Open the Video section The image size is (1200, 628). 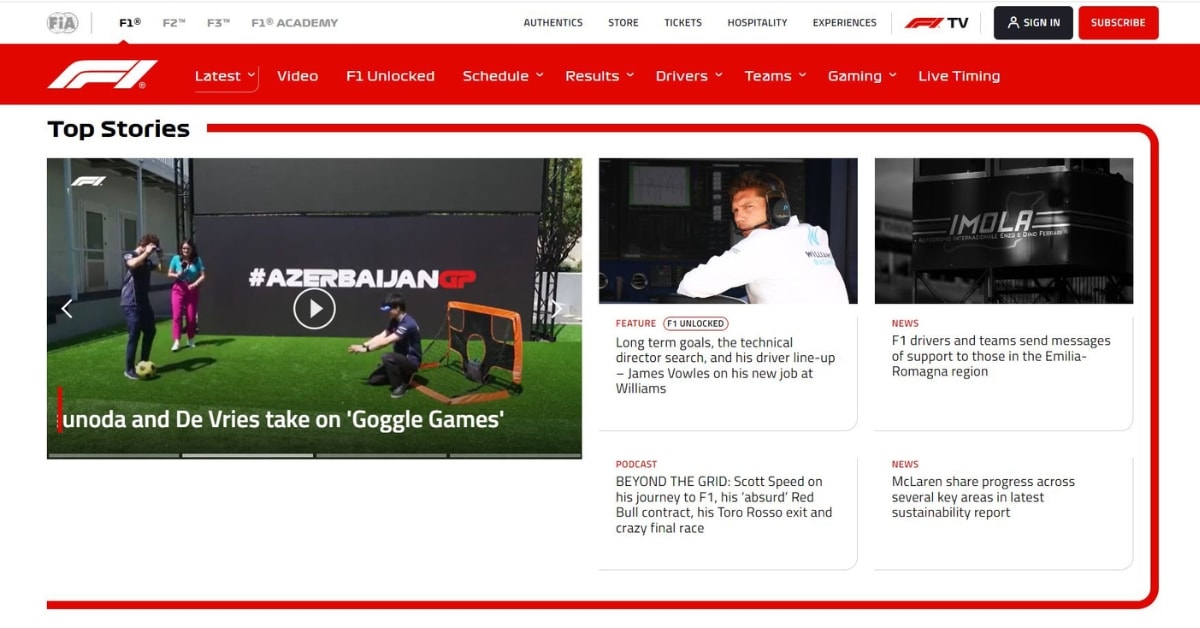[297, 76]
